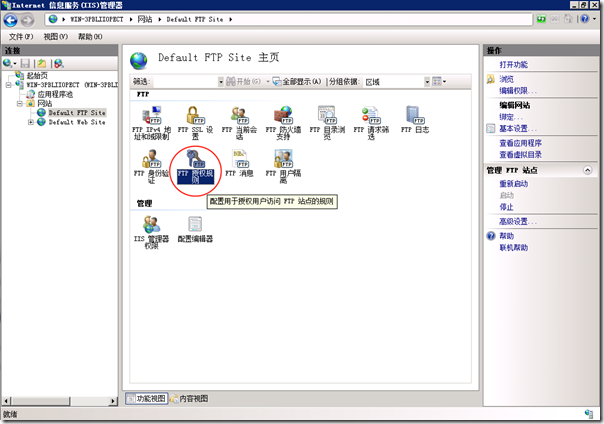The image size is (604, 424).
Task: Click 查看应用程序 link
Action: (520, 143)
